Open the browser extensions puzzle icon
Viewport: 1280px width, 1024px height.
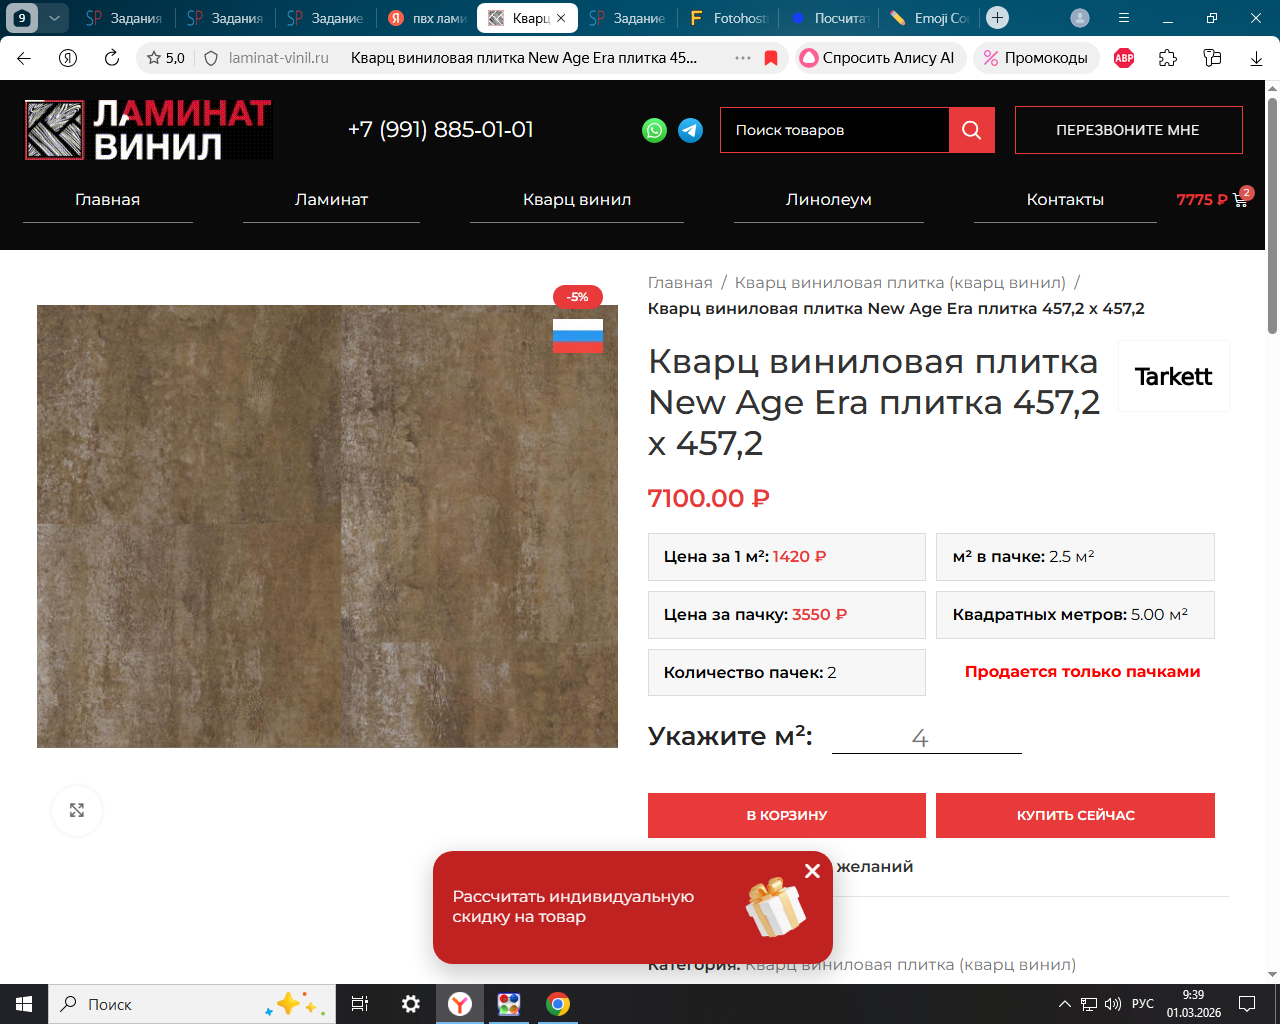click(x=1168, y=58)
